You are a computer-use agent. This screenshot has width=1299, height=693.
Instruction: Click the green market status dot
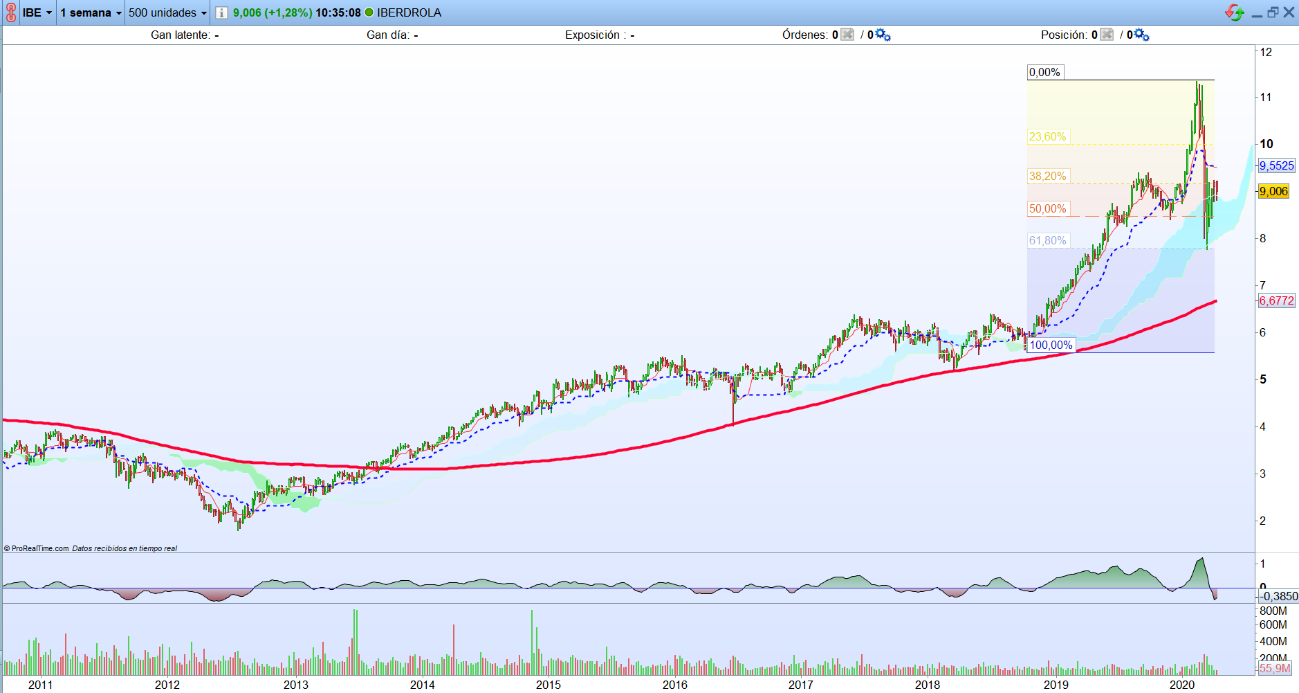[x=369, y=13]
